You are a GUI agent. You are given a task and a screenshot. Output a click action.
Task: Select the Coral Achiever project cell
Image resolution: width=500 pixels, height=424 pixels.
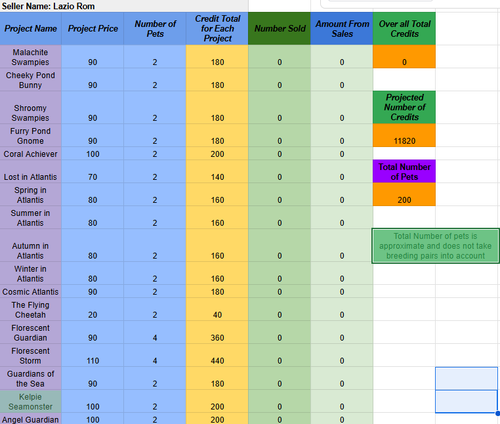pyautogui.click(x=31, y=153)
